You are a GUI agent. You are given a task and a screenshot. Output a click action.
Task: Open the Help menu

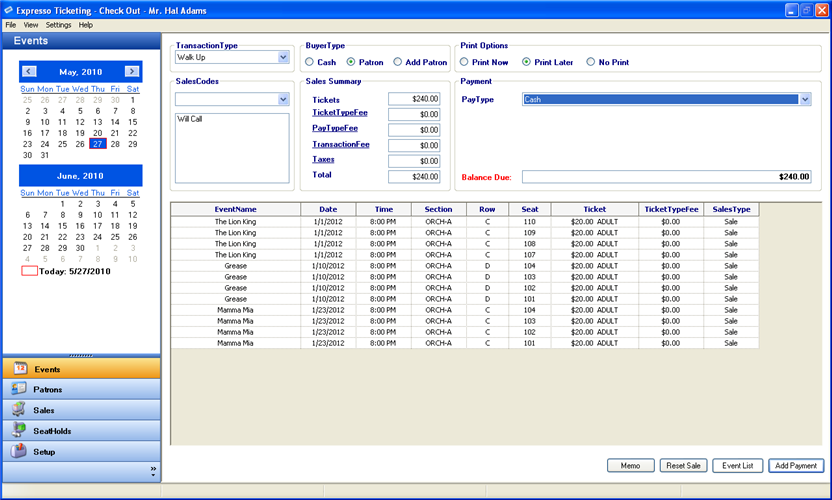tap(85, 25)
